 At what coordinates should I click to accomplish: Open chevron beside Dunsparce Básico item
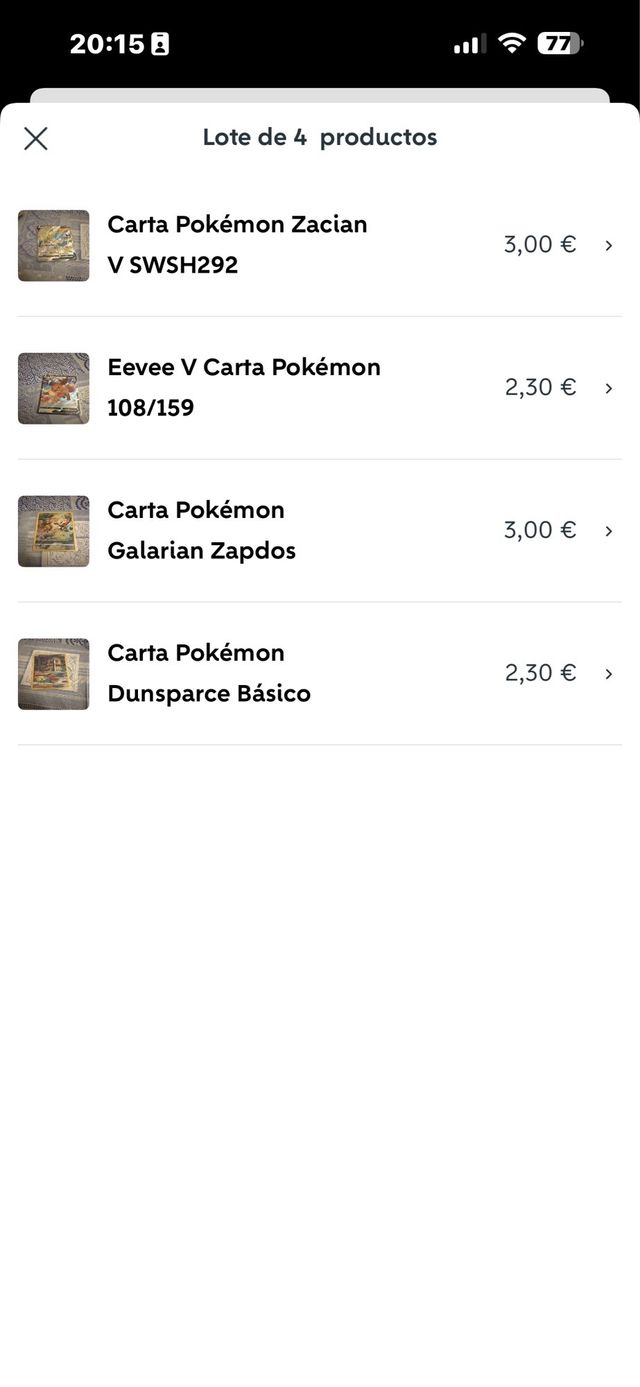click(x=608, y=674)
